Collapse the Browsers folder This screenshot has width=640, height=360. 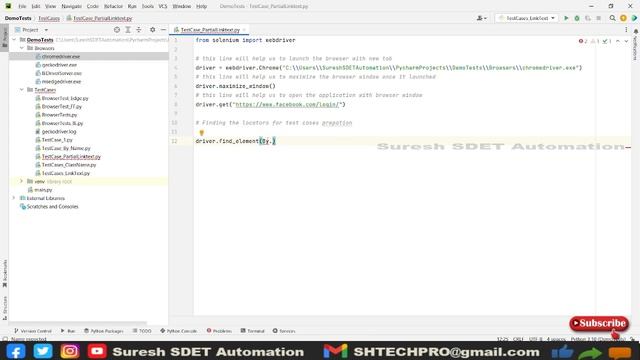click(22, 48)
